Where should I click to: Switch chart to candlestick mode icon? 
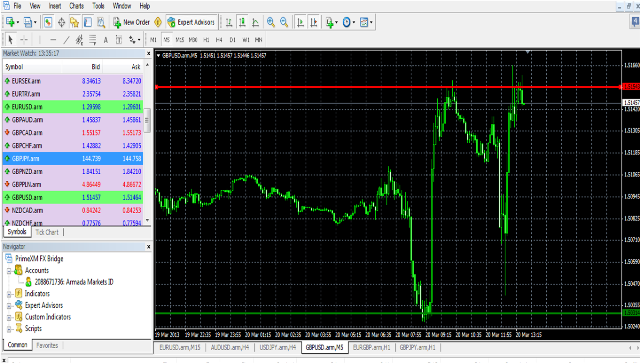click(x=242, y=22)
